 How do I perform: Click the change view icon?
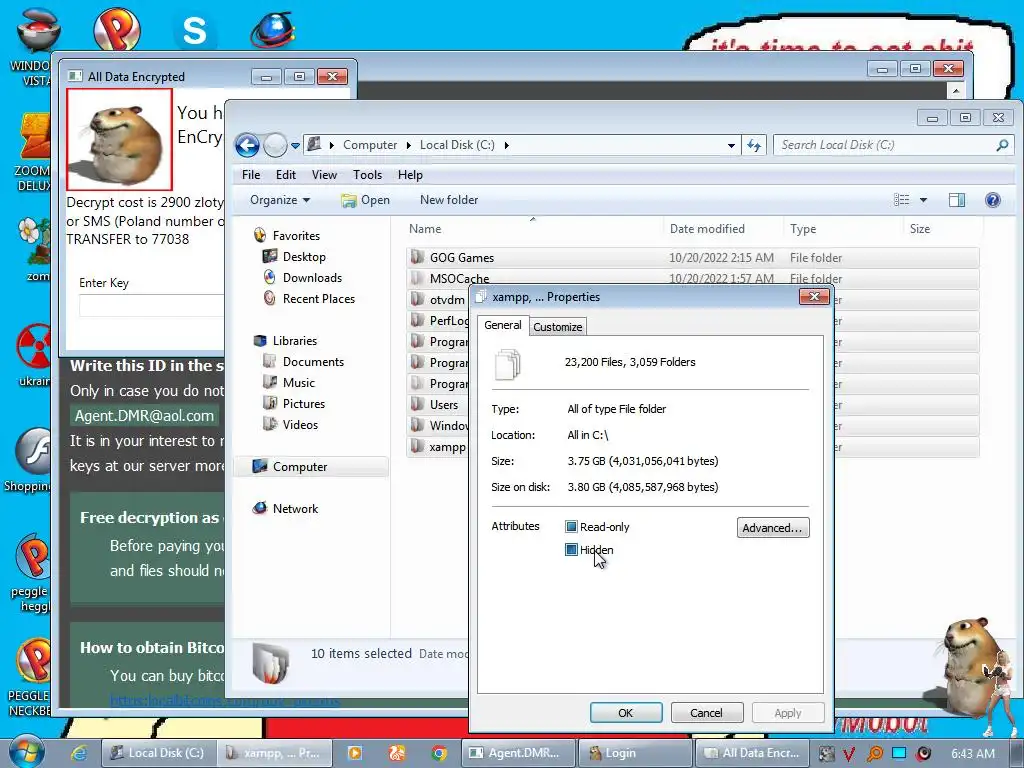click(x=901, y=200)
